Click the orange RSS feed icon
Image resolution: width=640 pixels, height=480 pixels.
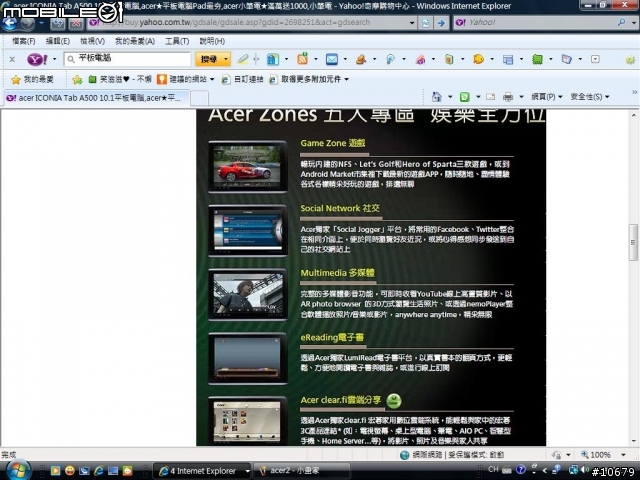point(302,59)
